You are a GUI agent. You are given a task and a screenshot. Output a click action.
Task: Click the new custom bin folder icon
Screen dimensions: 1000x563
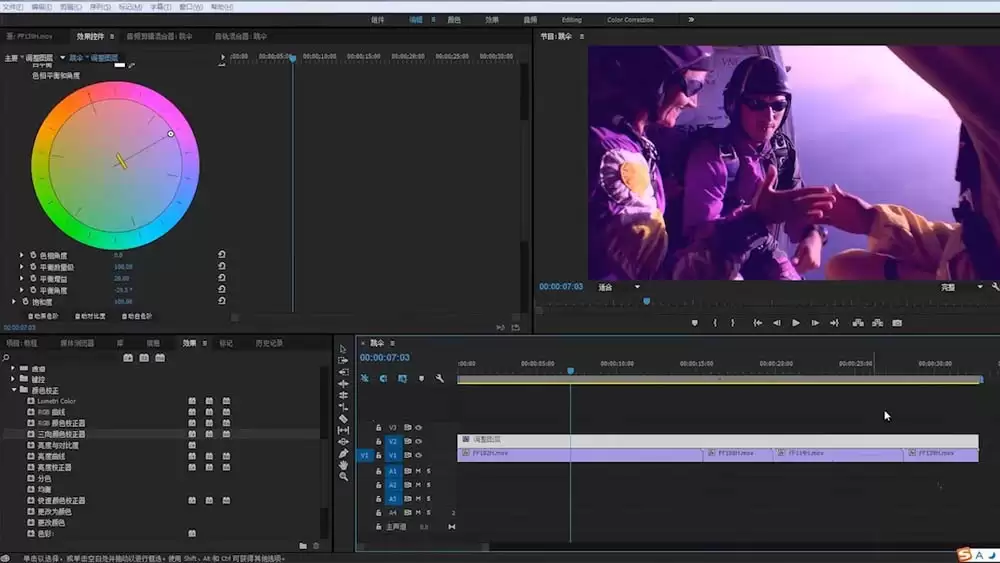(303, 546)
